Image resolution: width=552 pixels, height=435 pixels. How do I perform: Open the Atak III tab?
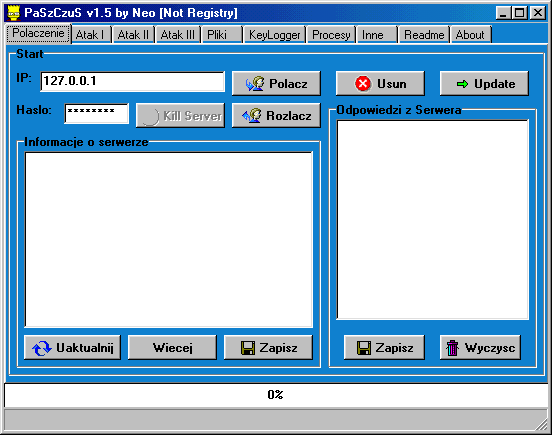click(178, 35)
